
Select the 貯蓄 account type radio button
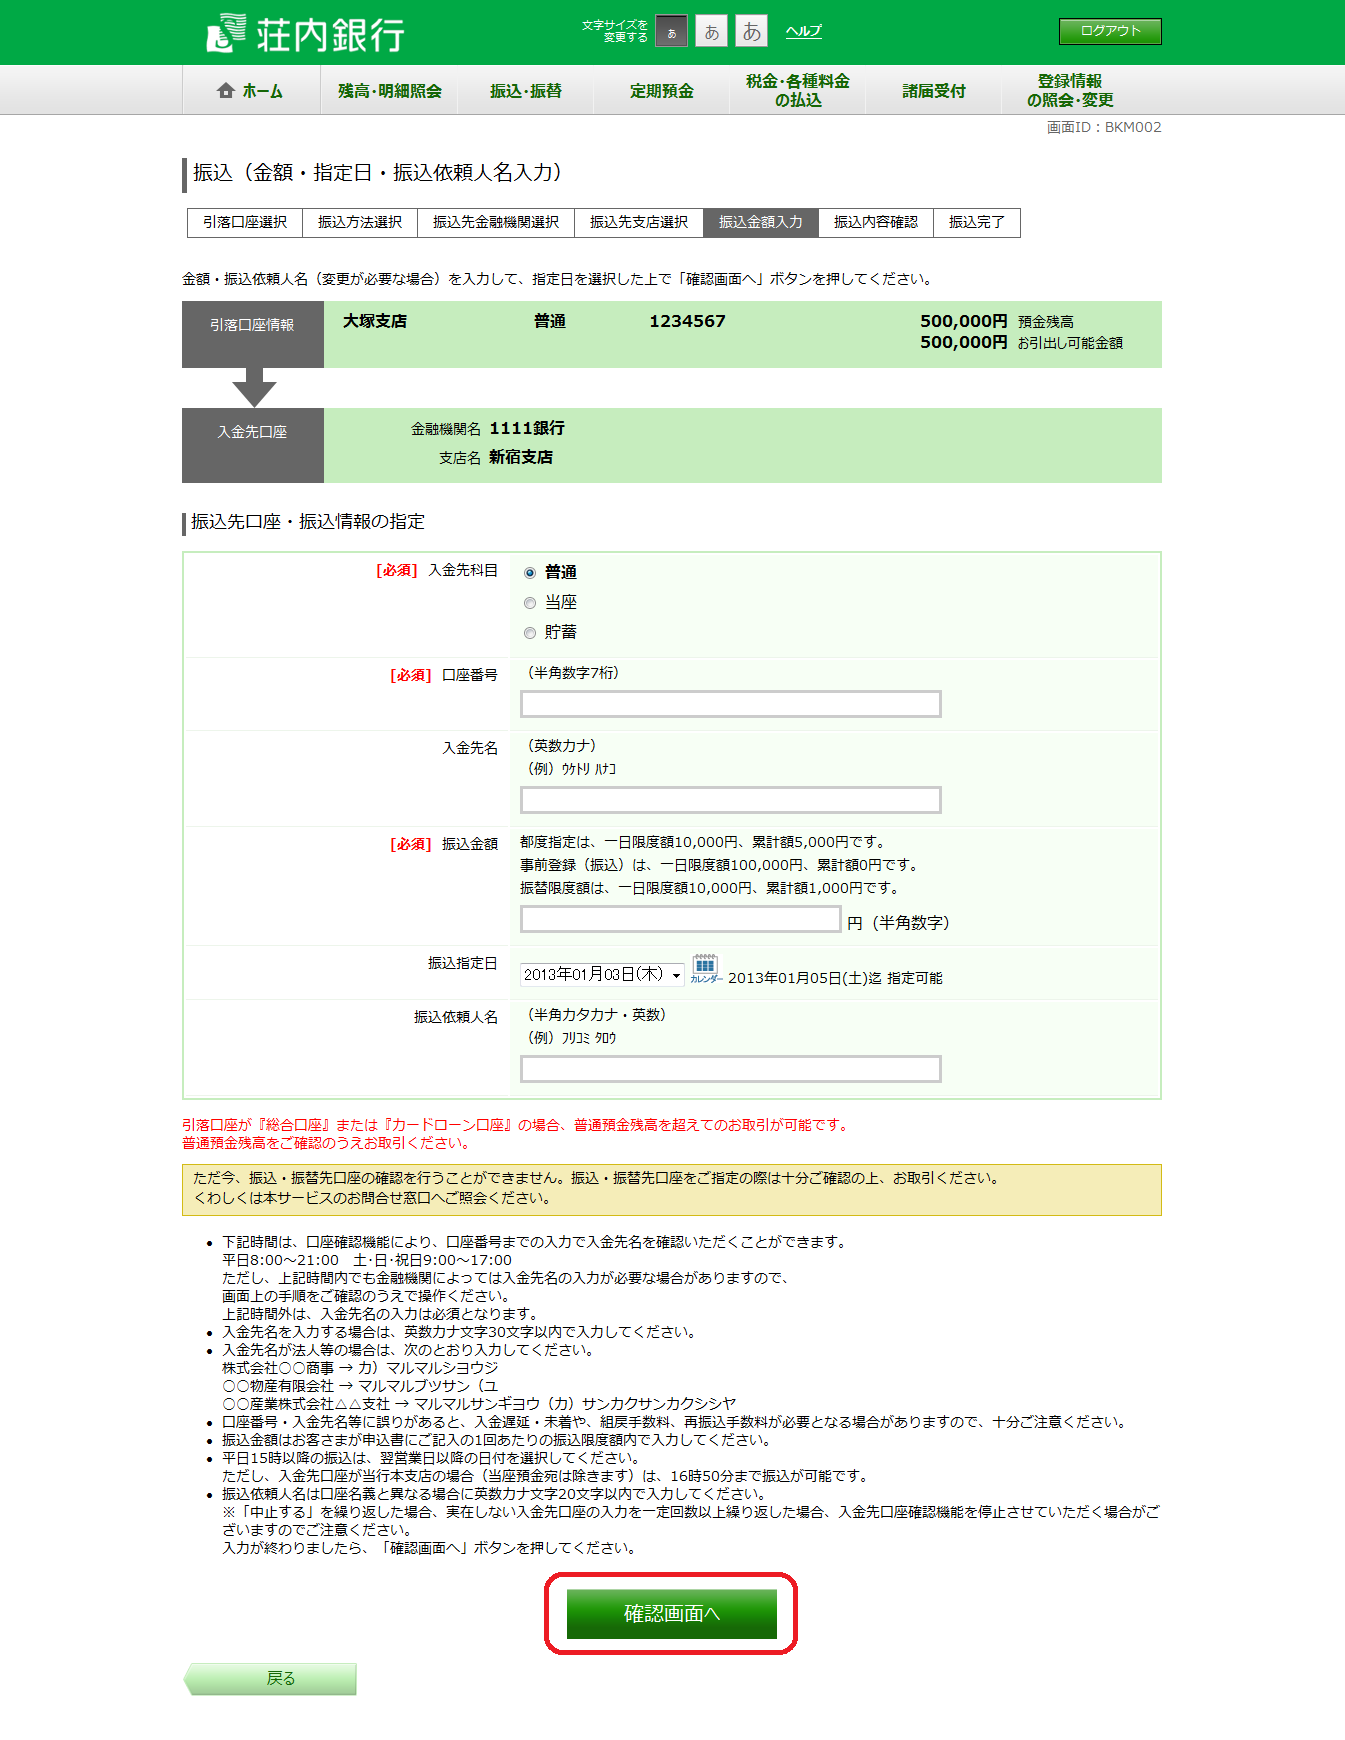tap(530, 633)
